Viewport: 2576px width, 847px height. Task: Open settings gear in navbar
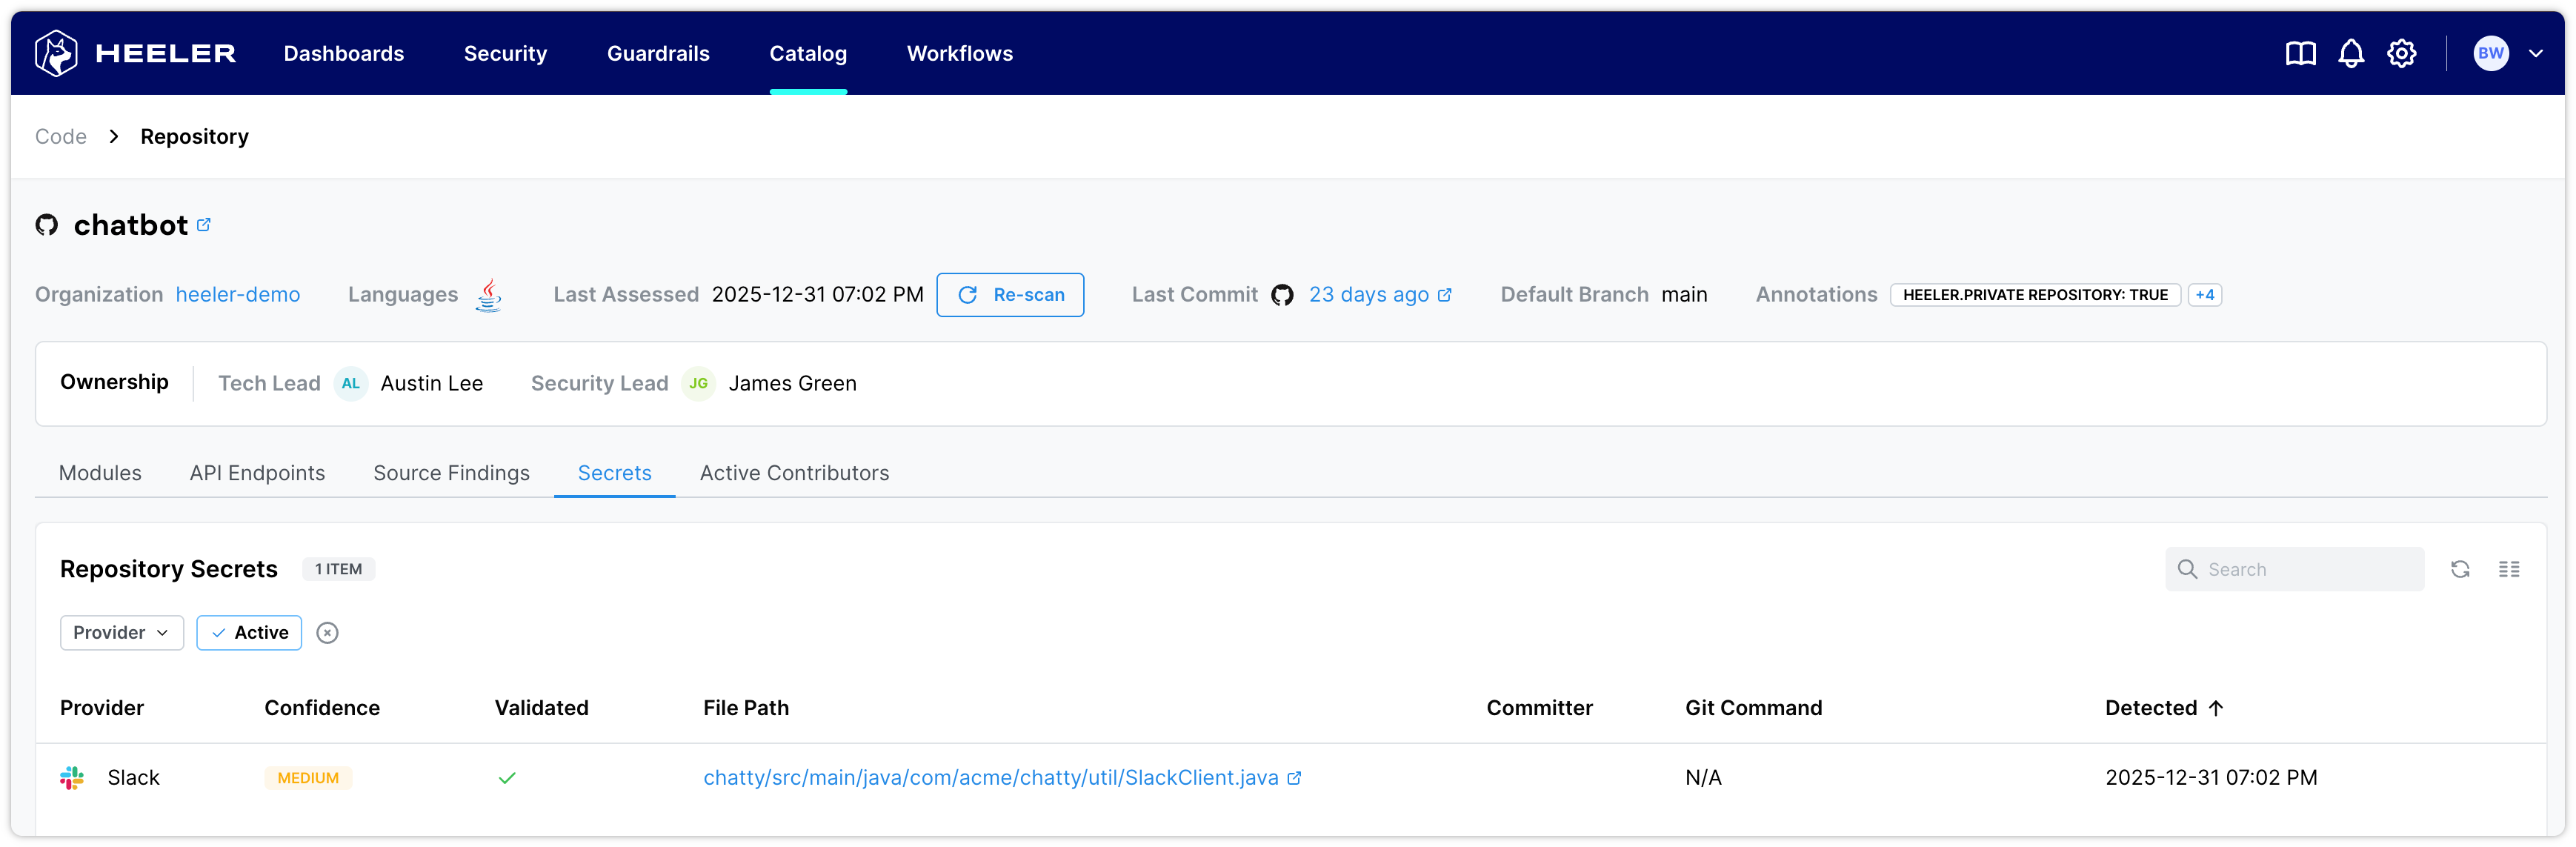2402,54
